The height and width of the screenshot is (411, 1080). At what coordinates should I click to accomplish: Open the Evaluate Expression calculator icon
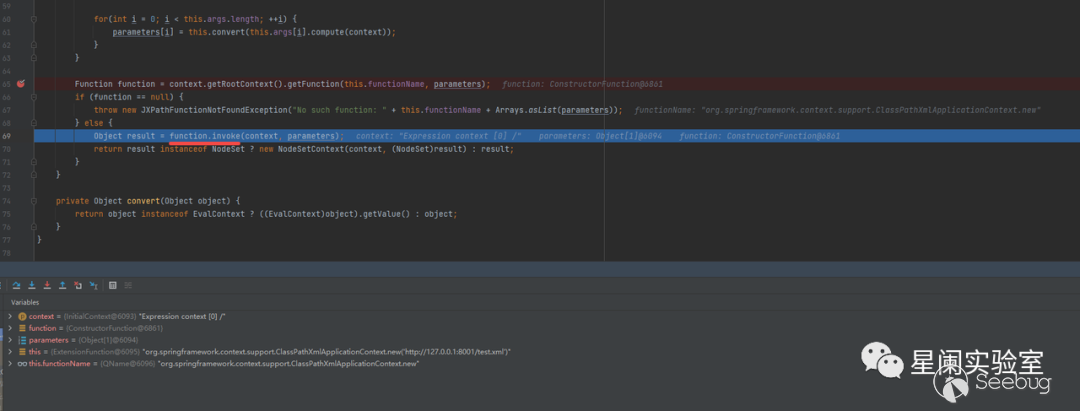[x=112, y=285]
